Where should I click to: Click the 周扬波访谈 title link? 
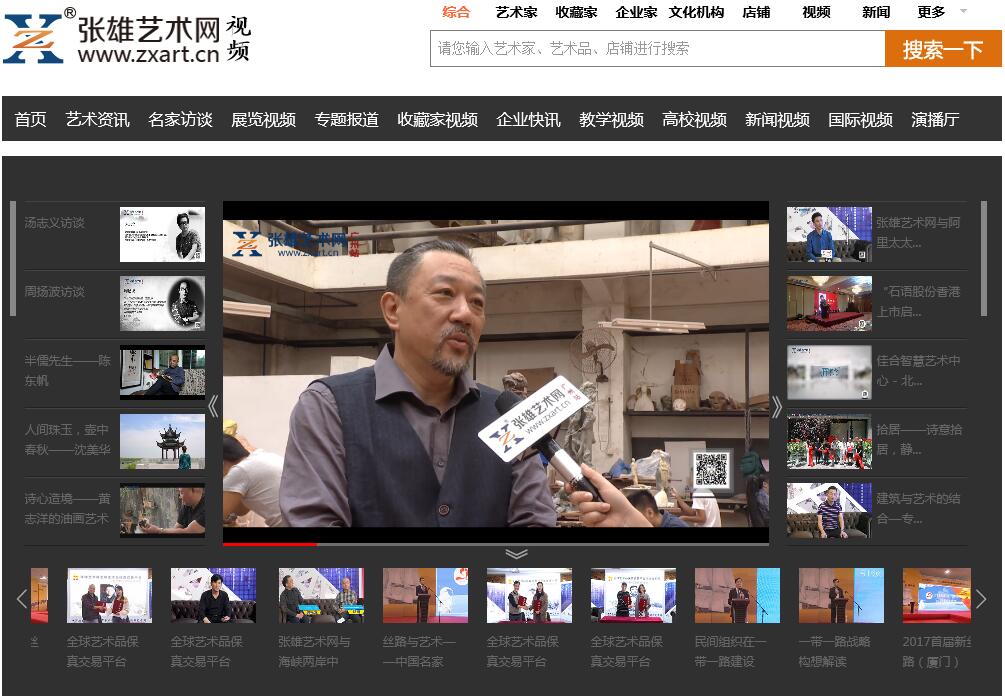click(x=54, y=292)
